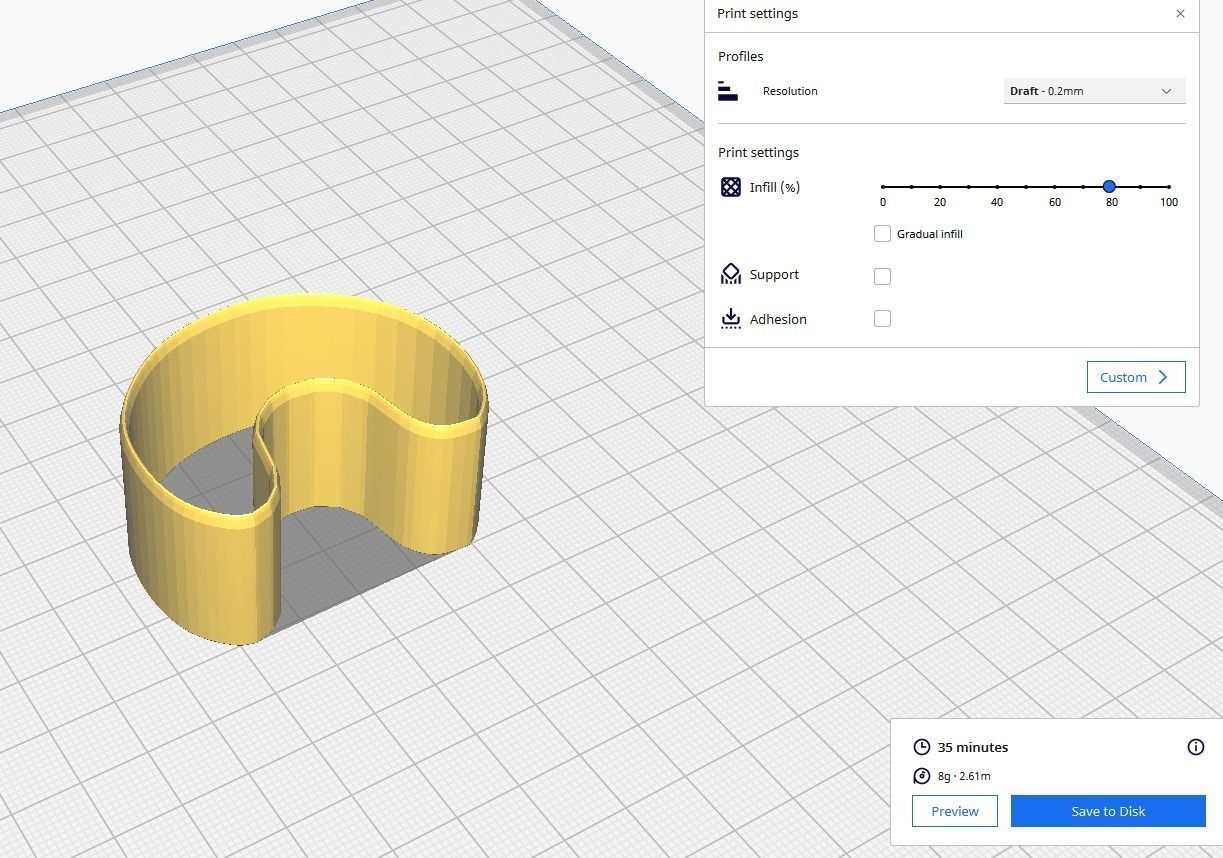Click the 'Gradual infill' label
The image size is (1223, 858).
pos(930,234)
